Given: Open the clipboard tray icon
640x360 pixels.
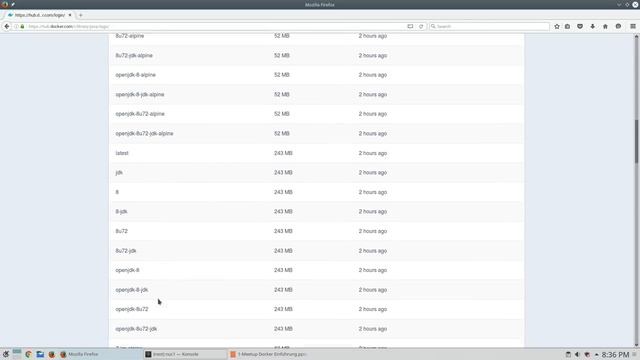Looking at the screenshot, I should click(568, 354).
